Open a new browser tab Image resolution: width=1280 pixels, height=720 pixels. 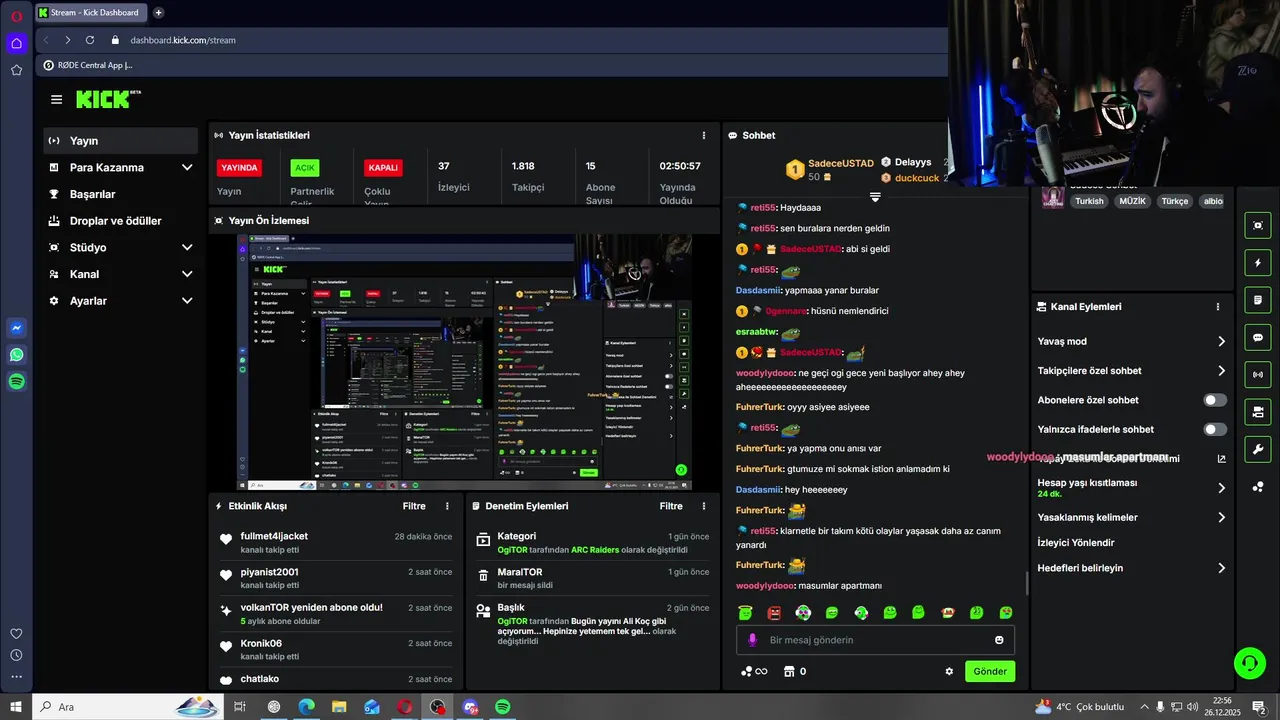pos(158,13)
